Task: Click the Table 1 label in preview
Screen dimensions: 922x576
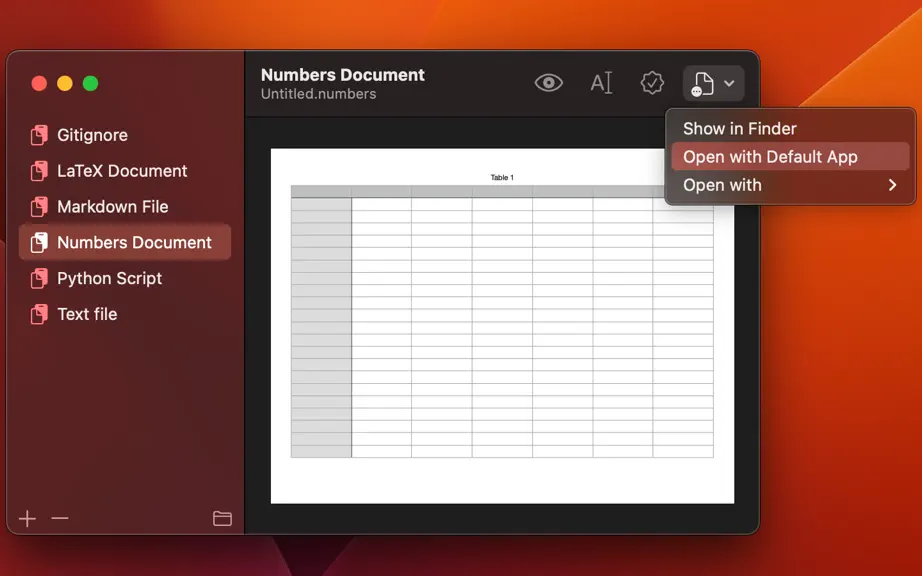Action: [x=502, y=177]
